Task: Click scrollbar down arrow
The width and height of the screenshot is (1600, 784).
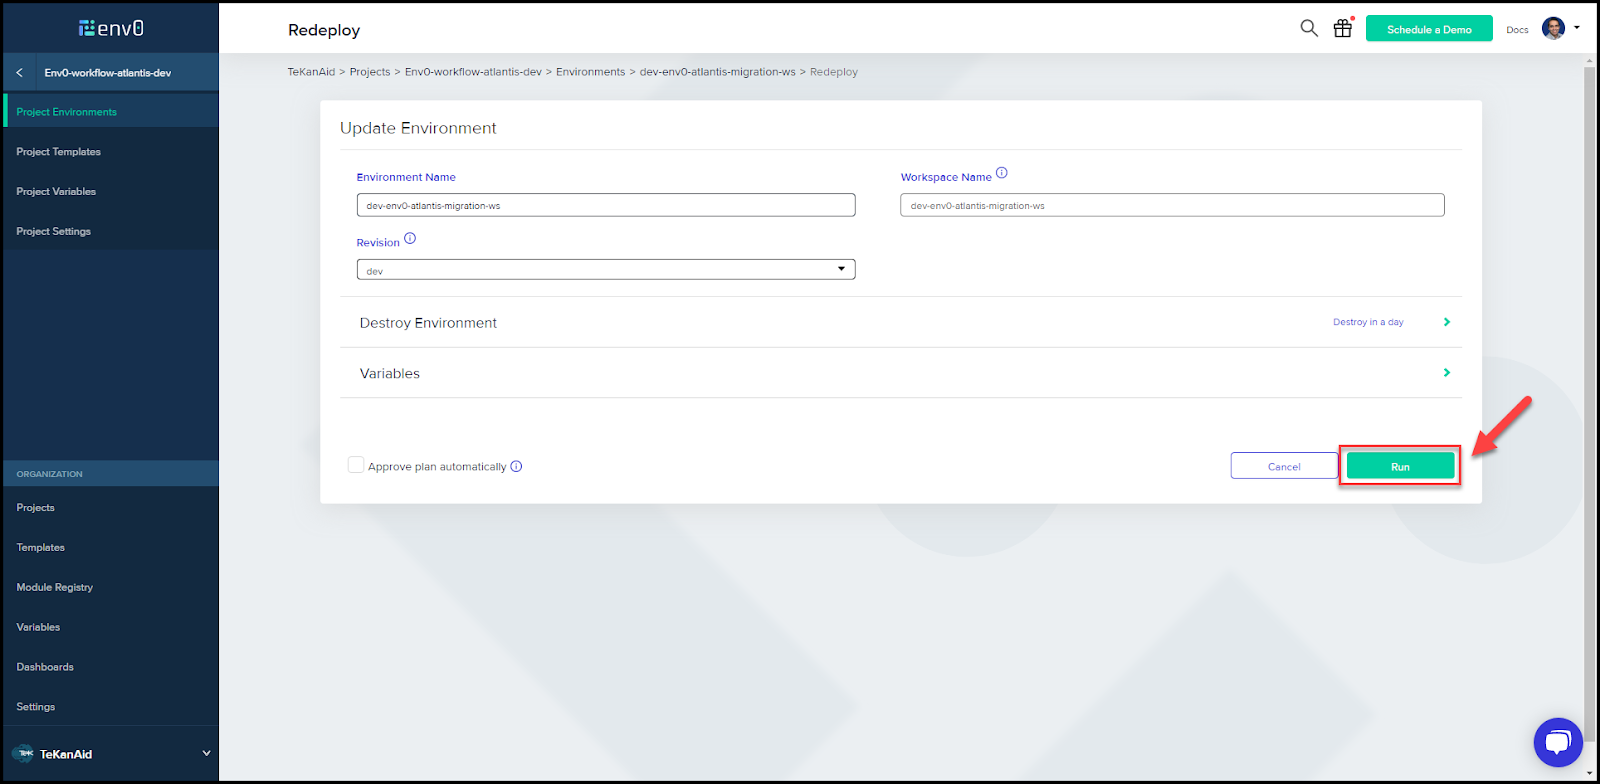Action: pos(1590,773)
